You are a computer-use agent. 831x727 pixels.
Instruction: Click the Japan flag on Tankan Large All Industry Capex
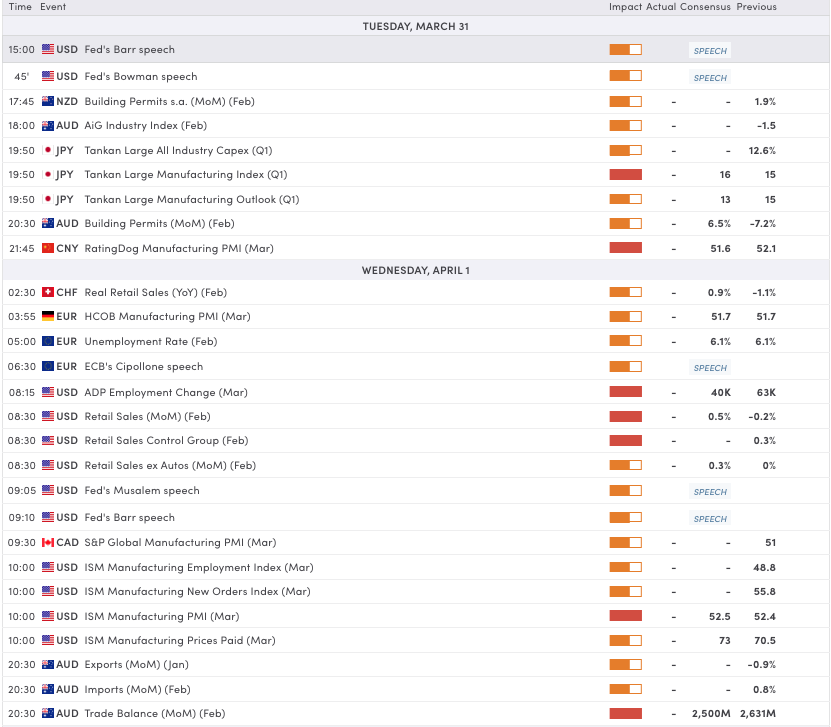[48, 150]
